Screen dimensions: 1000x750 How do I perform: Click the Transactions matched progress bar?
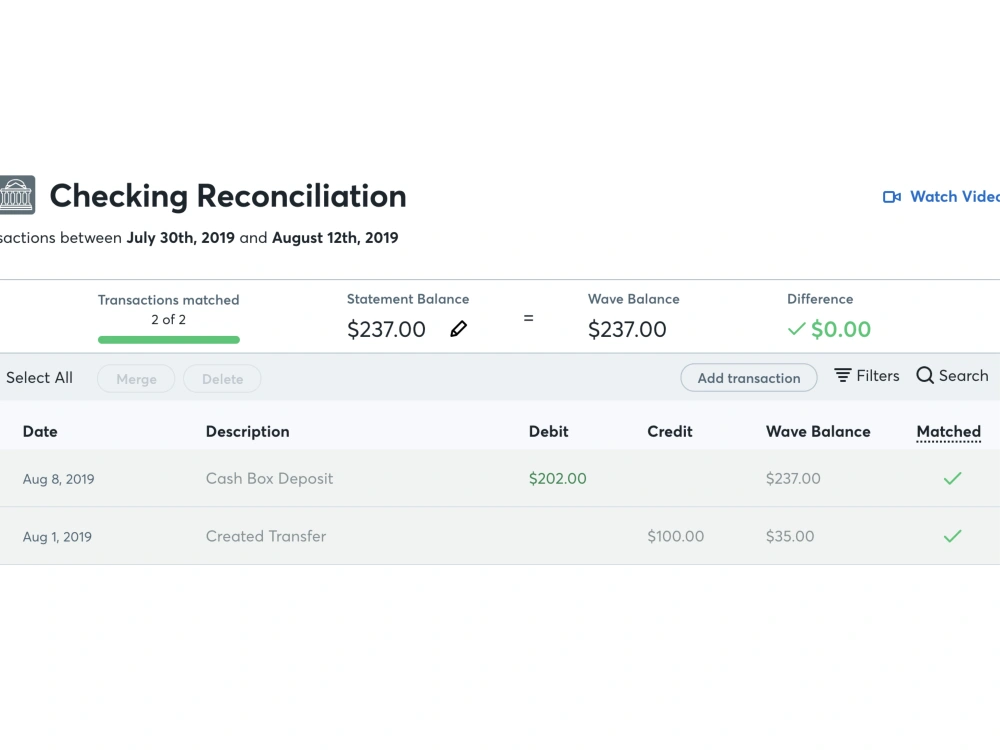[168, 339]
